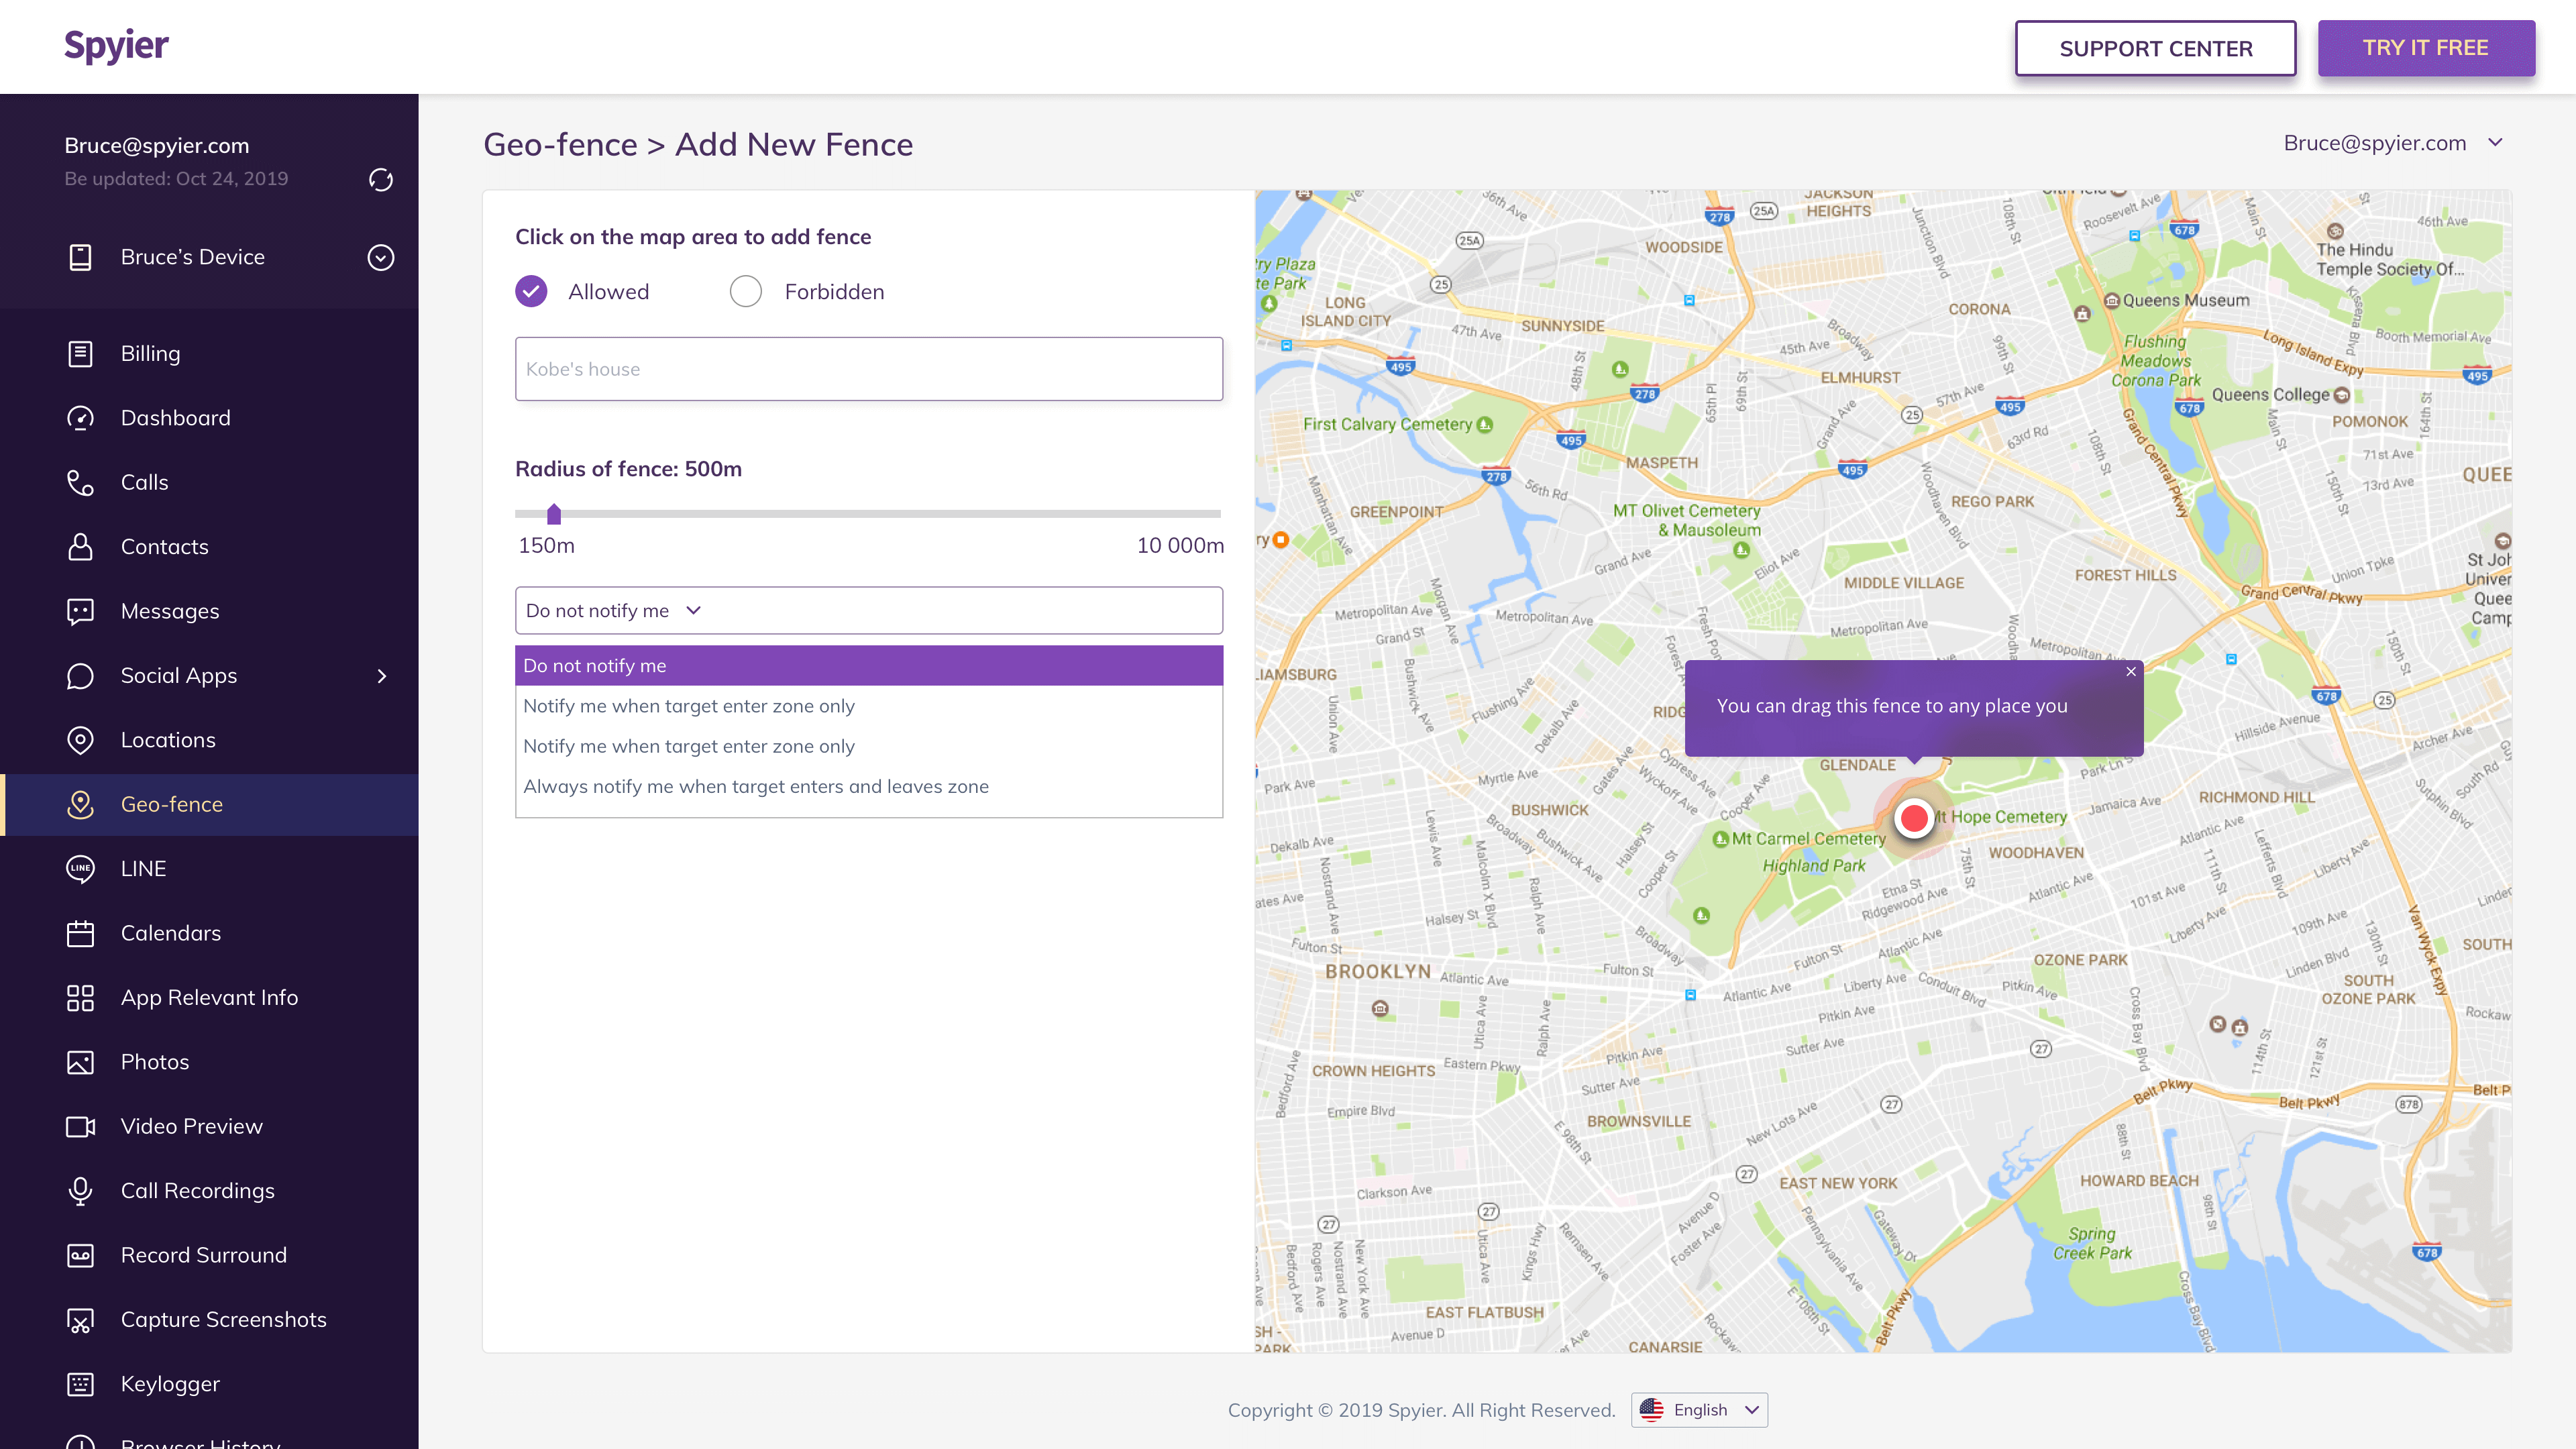Click 'Radius of fence: 500m' label
Screen dimensions: 2576x1449
[x=628, y=468]
